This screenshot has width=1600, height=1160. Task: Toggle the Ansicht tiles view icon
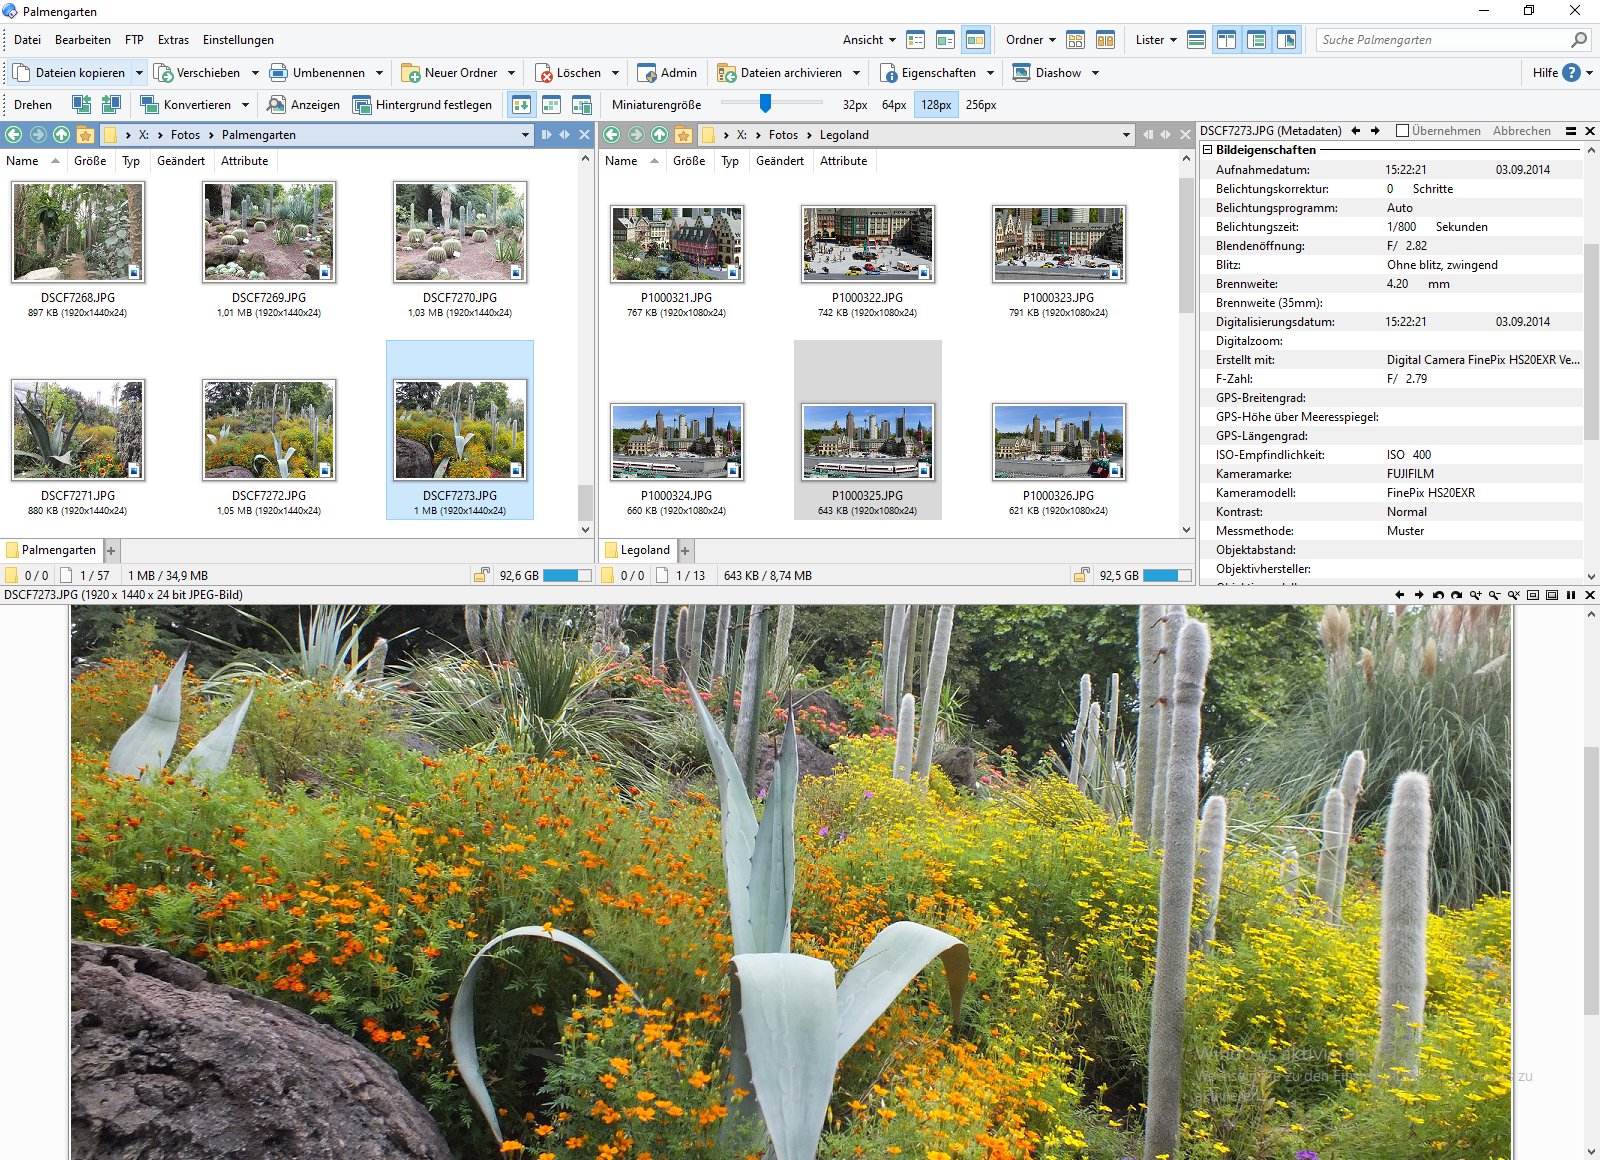pyautogui.click(x=945, y=40)
